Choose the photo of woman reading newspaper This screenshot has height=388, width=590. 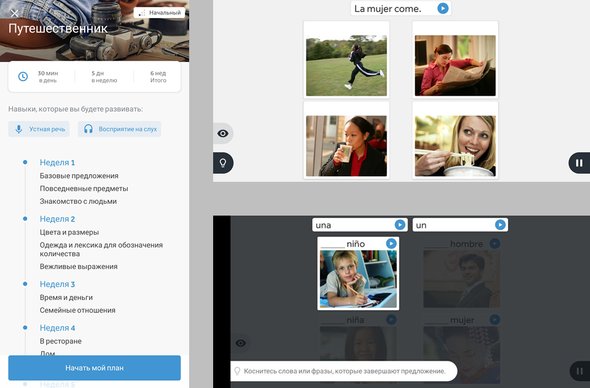455,65
